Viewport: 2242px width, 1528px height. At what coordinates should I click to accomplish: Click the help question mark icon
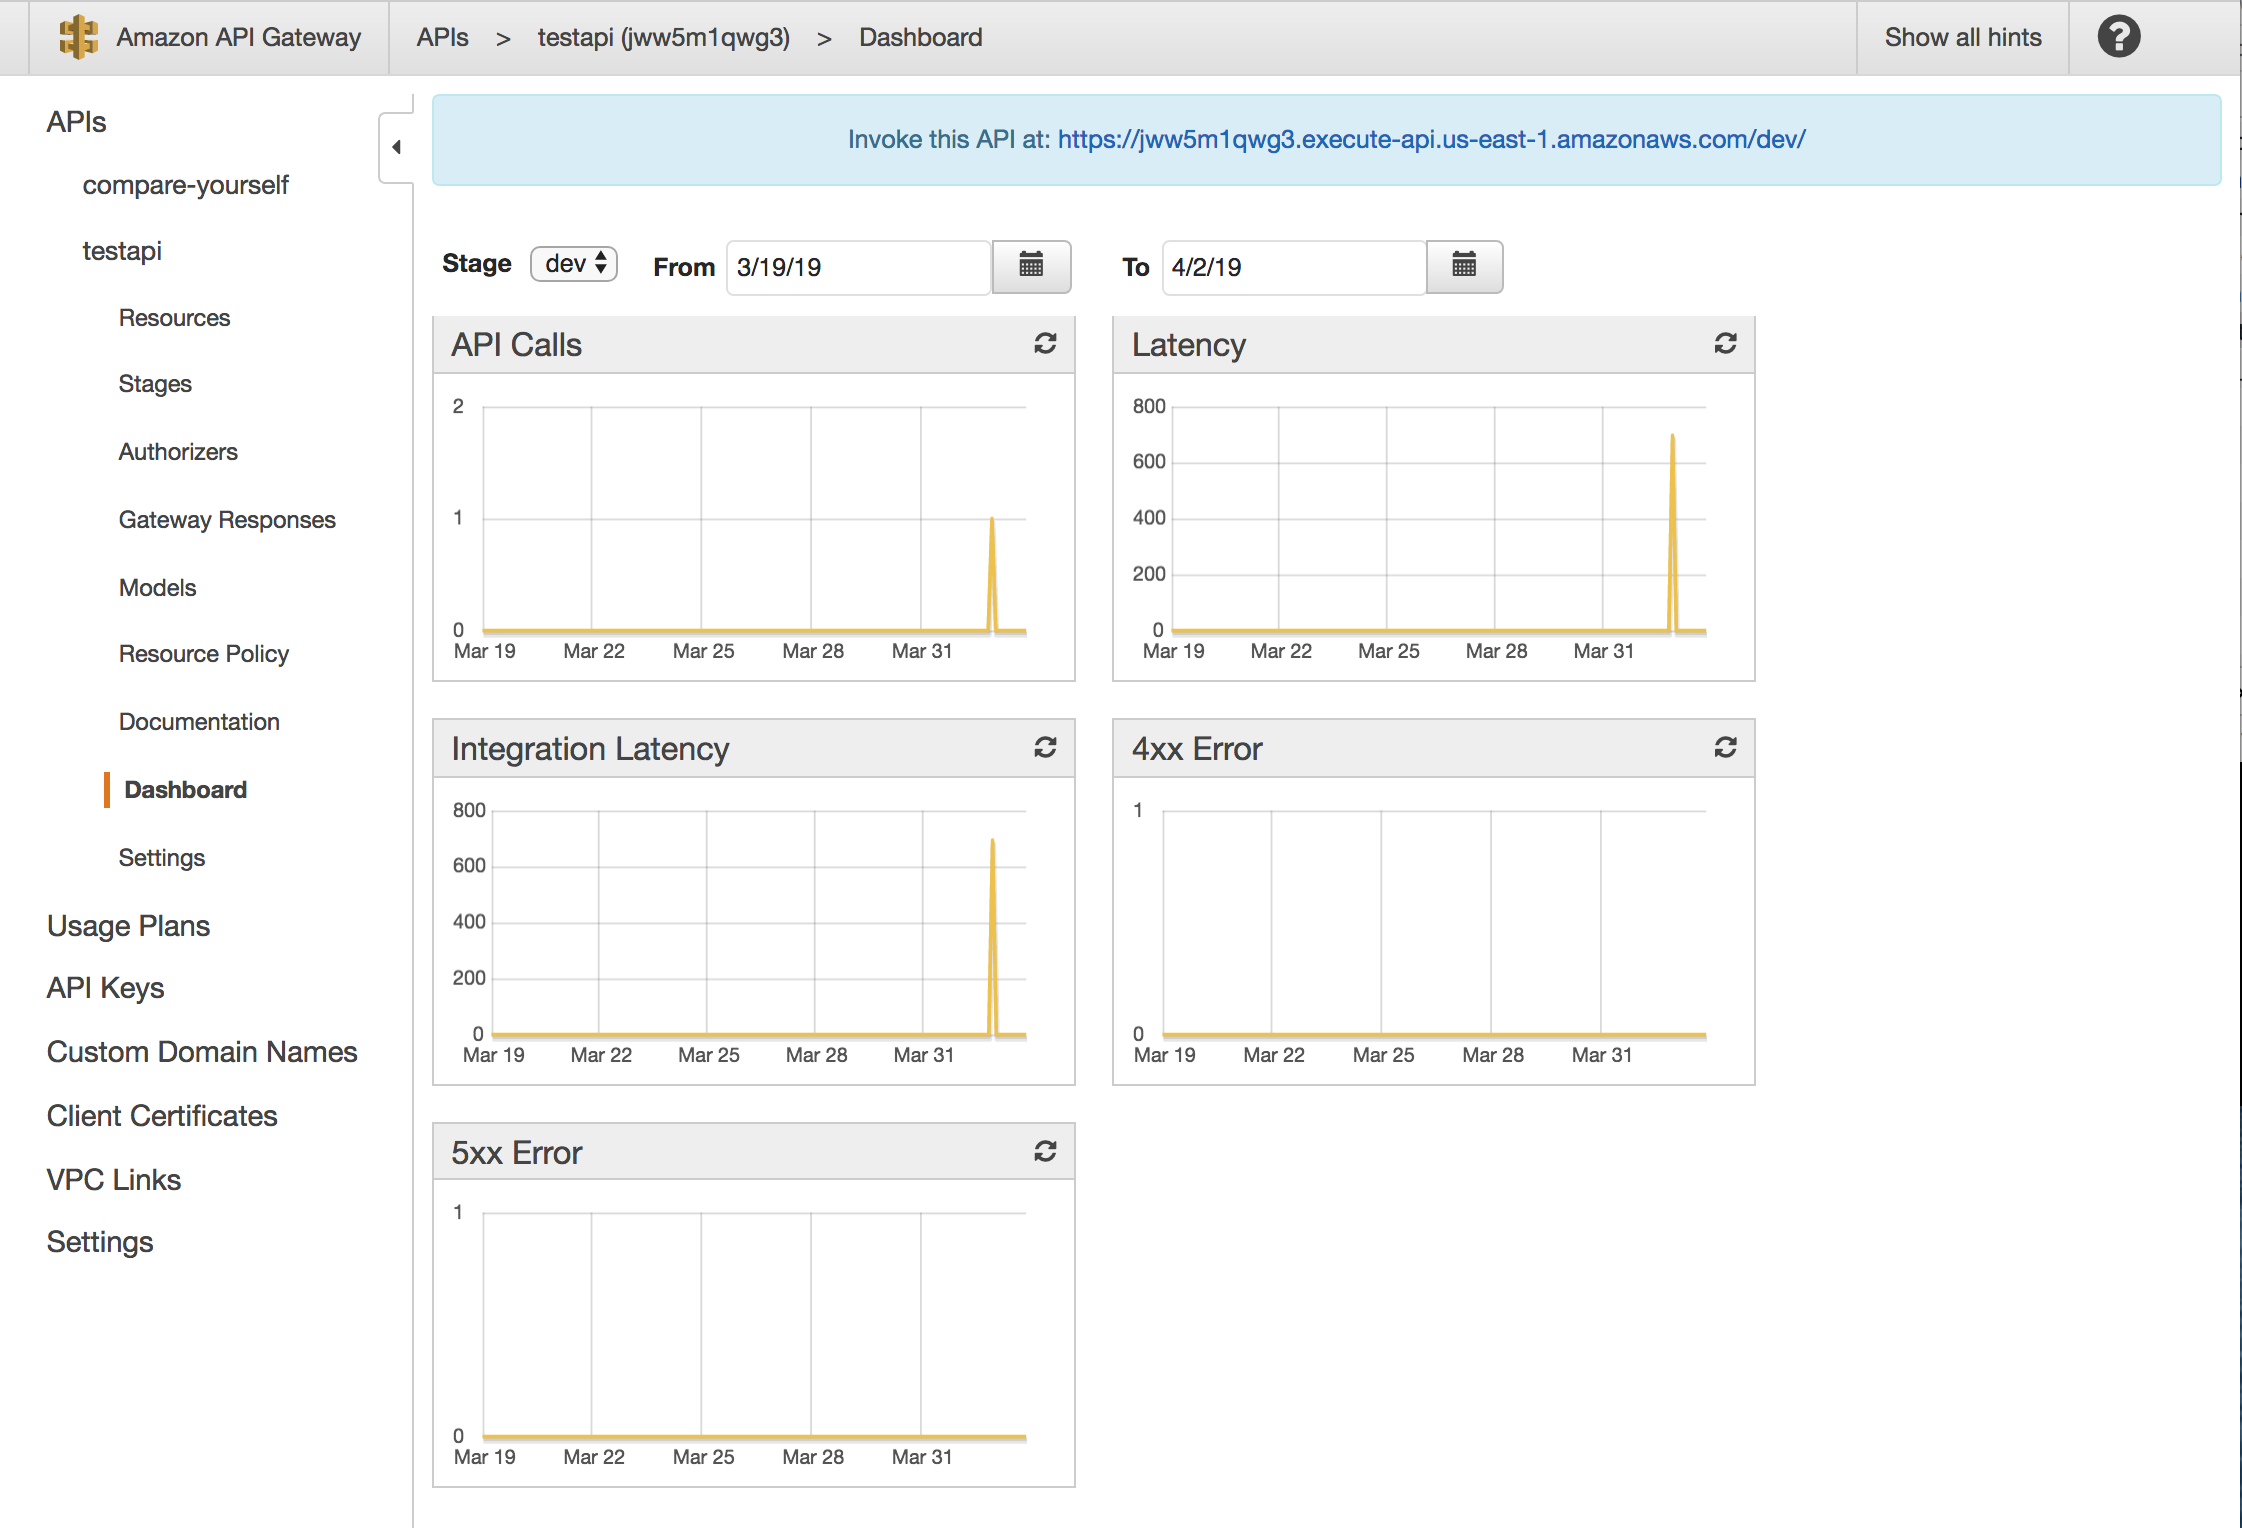click(2118, 38)
